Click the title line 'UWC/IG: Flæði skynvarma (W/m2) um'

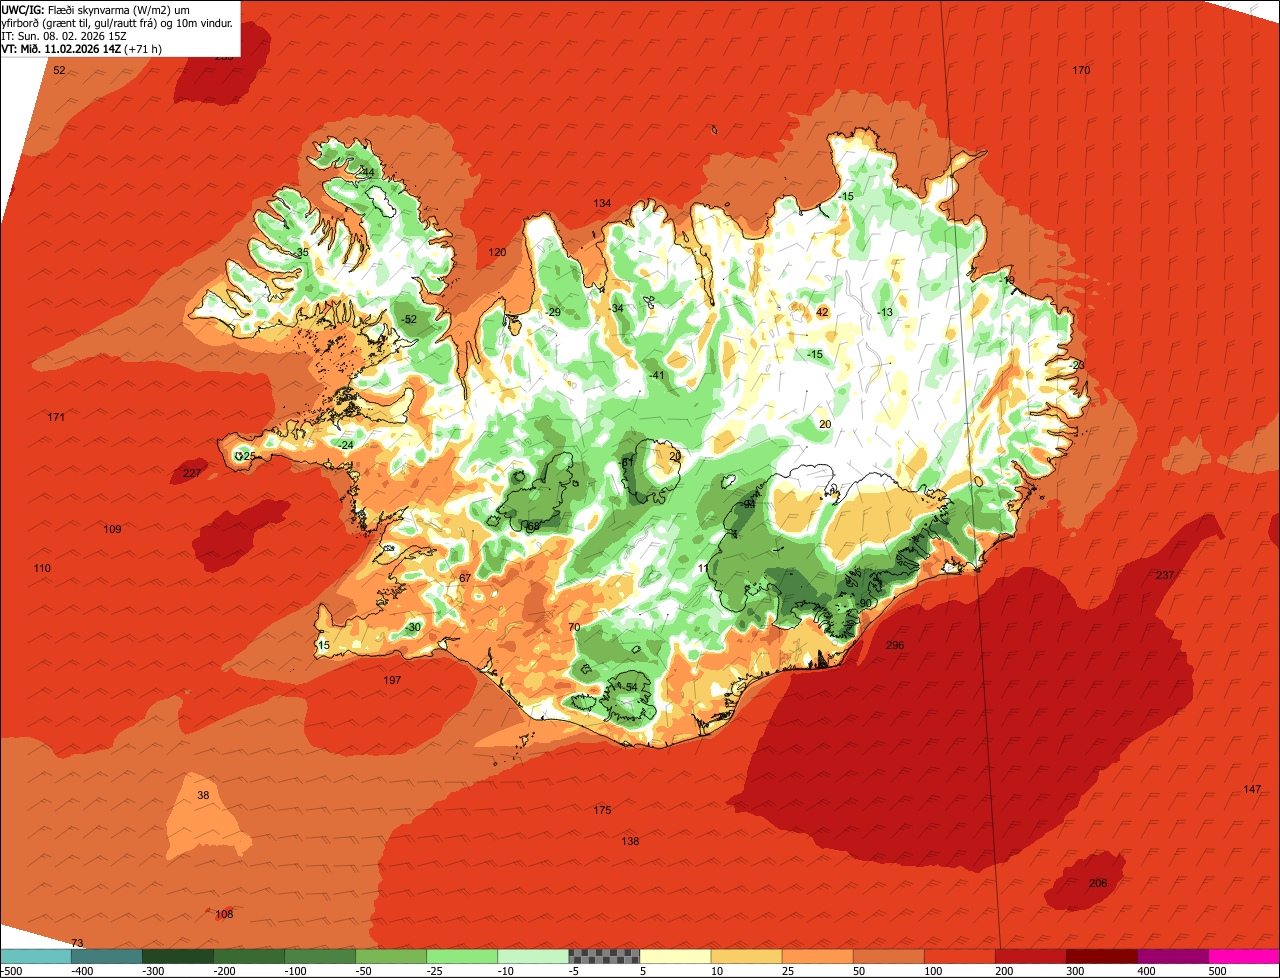point(96,9)
